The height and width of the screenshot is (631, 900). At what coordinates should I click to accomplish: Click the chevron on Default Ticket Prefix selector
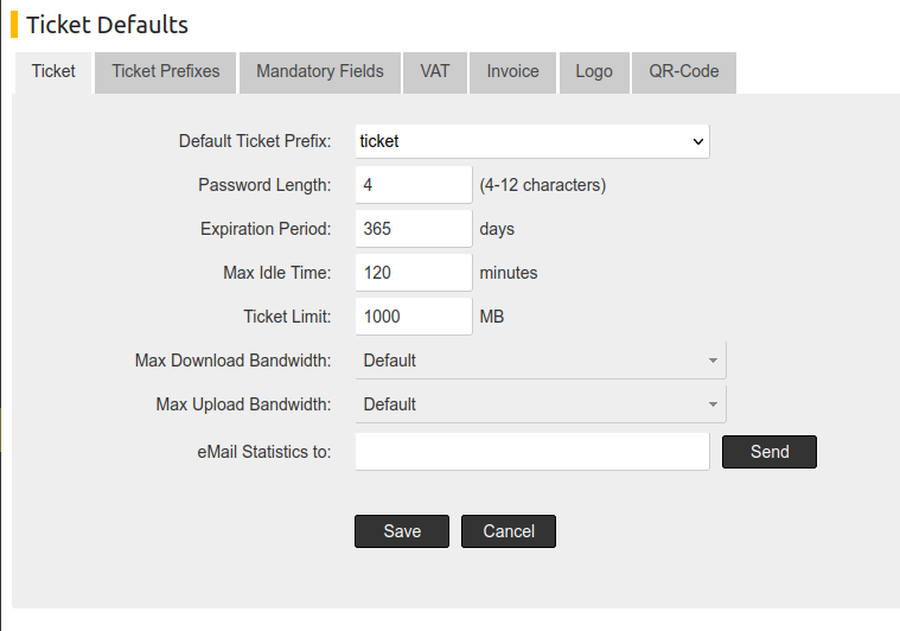(699, 141)
